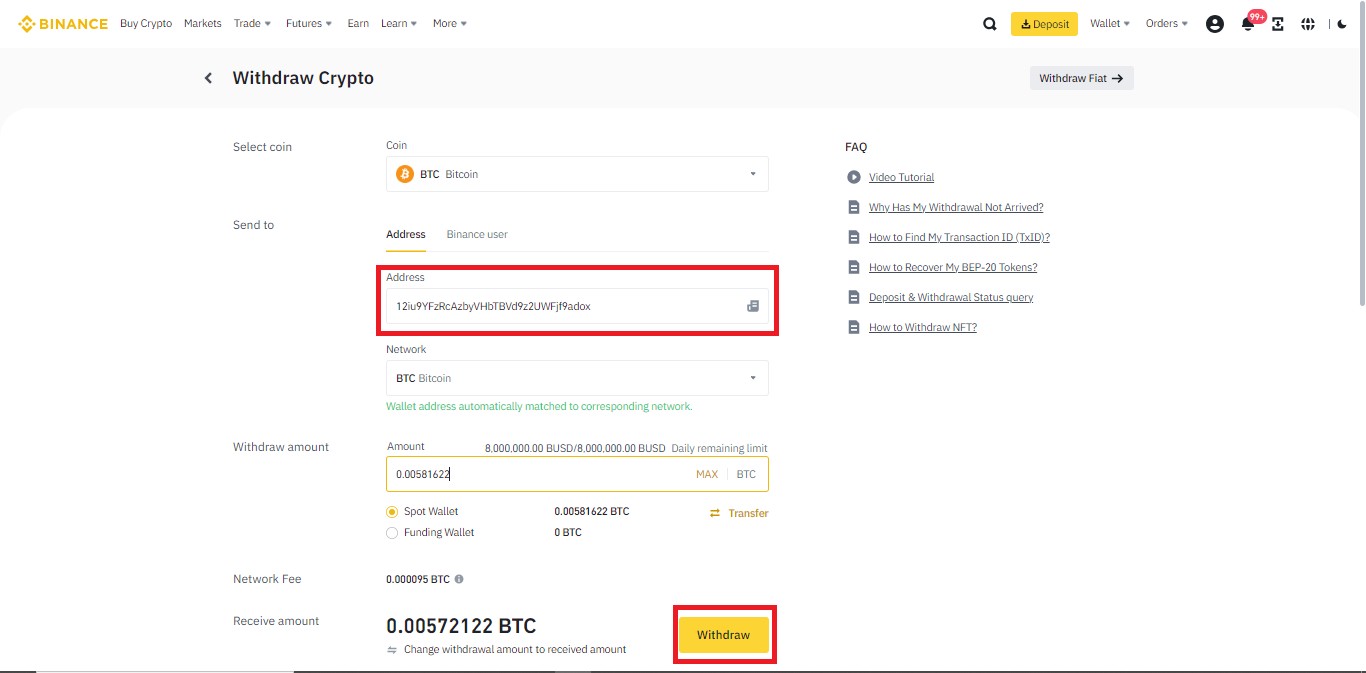Click the Withdraw Fiat button
The image size is (1366, 673).
[x=1082, y=78]
